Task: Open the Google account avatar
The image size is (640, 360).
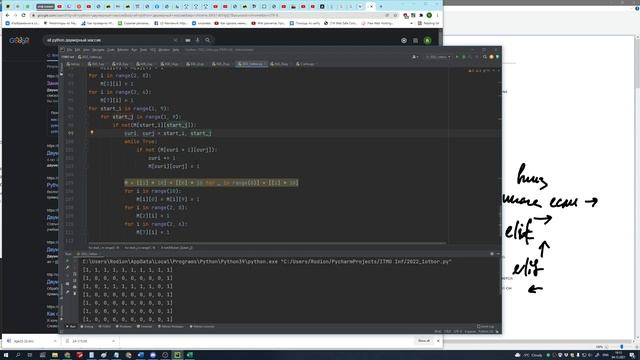Action: (427, 40)
